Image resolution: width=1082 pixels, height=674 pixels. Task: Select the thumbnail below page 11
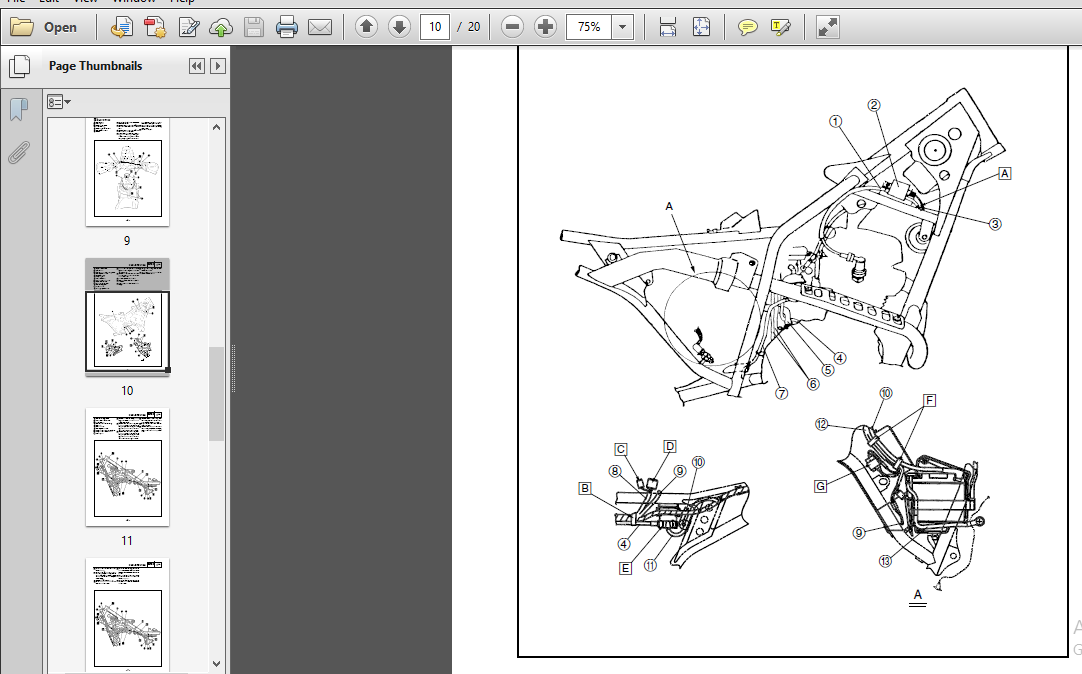(x=127, y=615)
